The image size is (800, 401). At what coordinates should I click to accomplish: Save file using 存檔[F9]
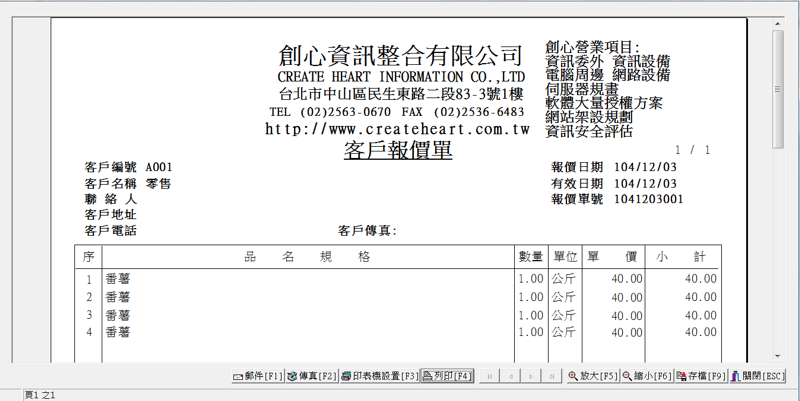(701, 376)
